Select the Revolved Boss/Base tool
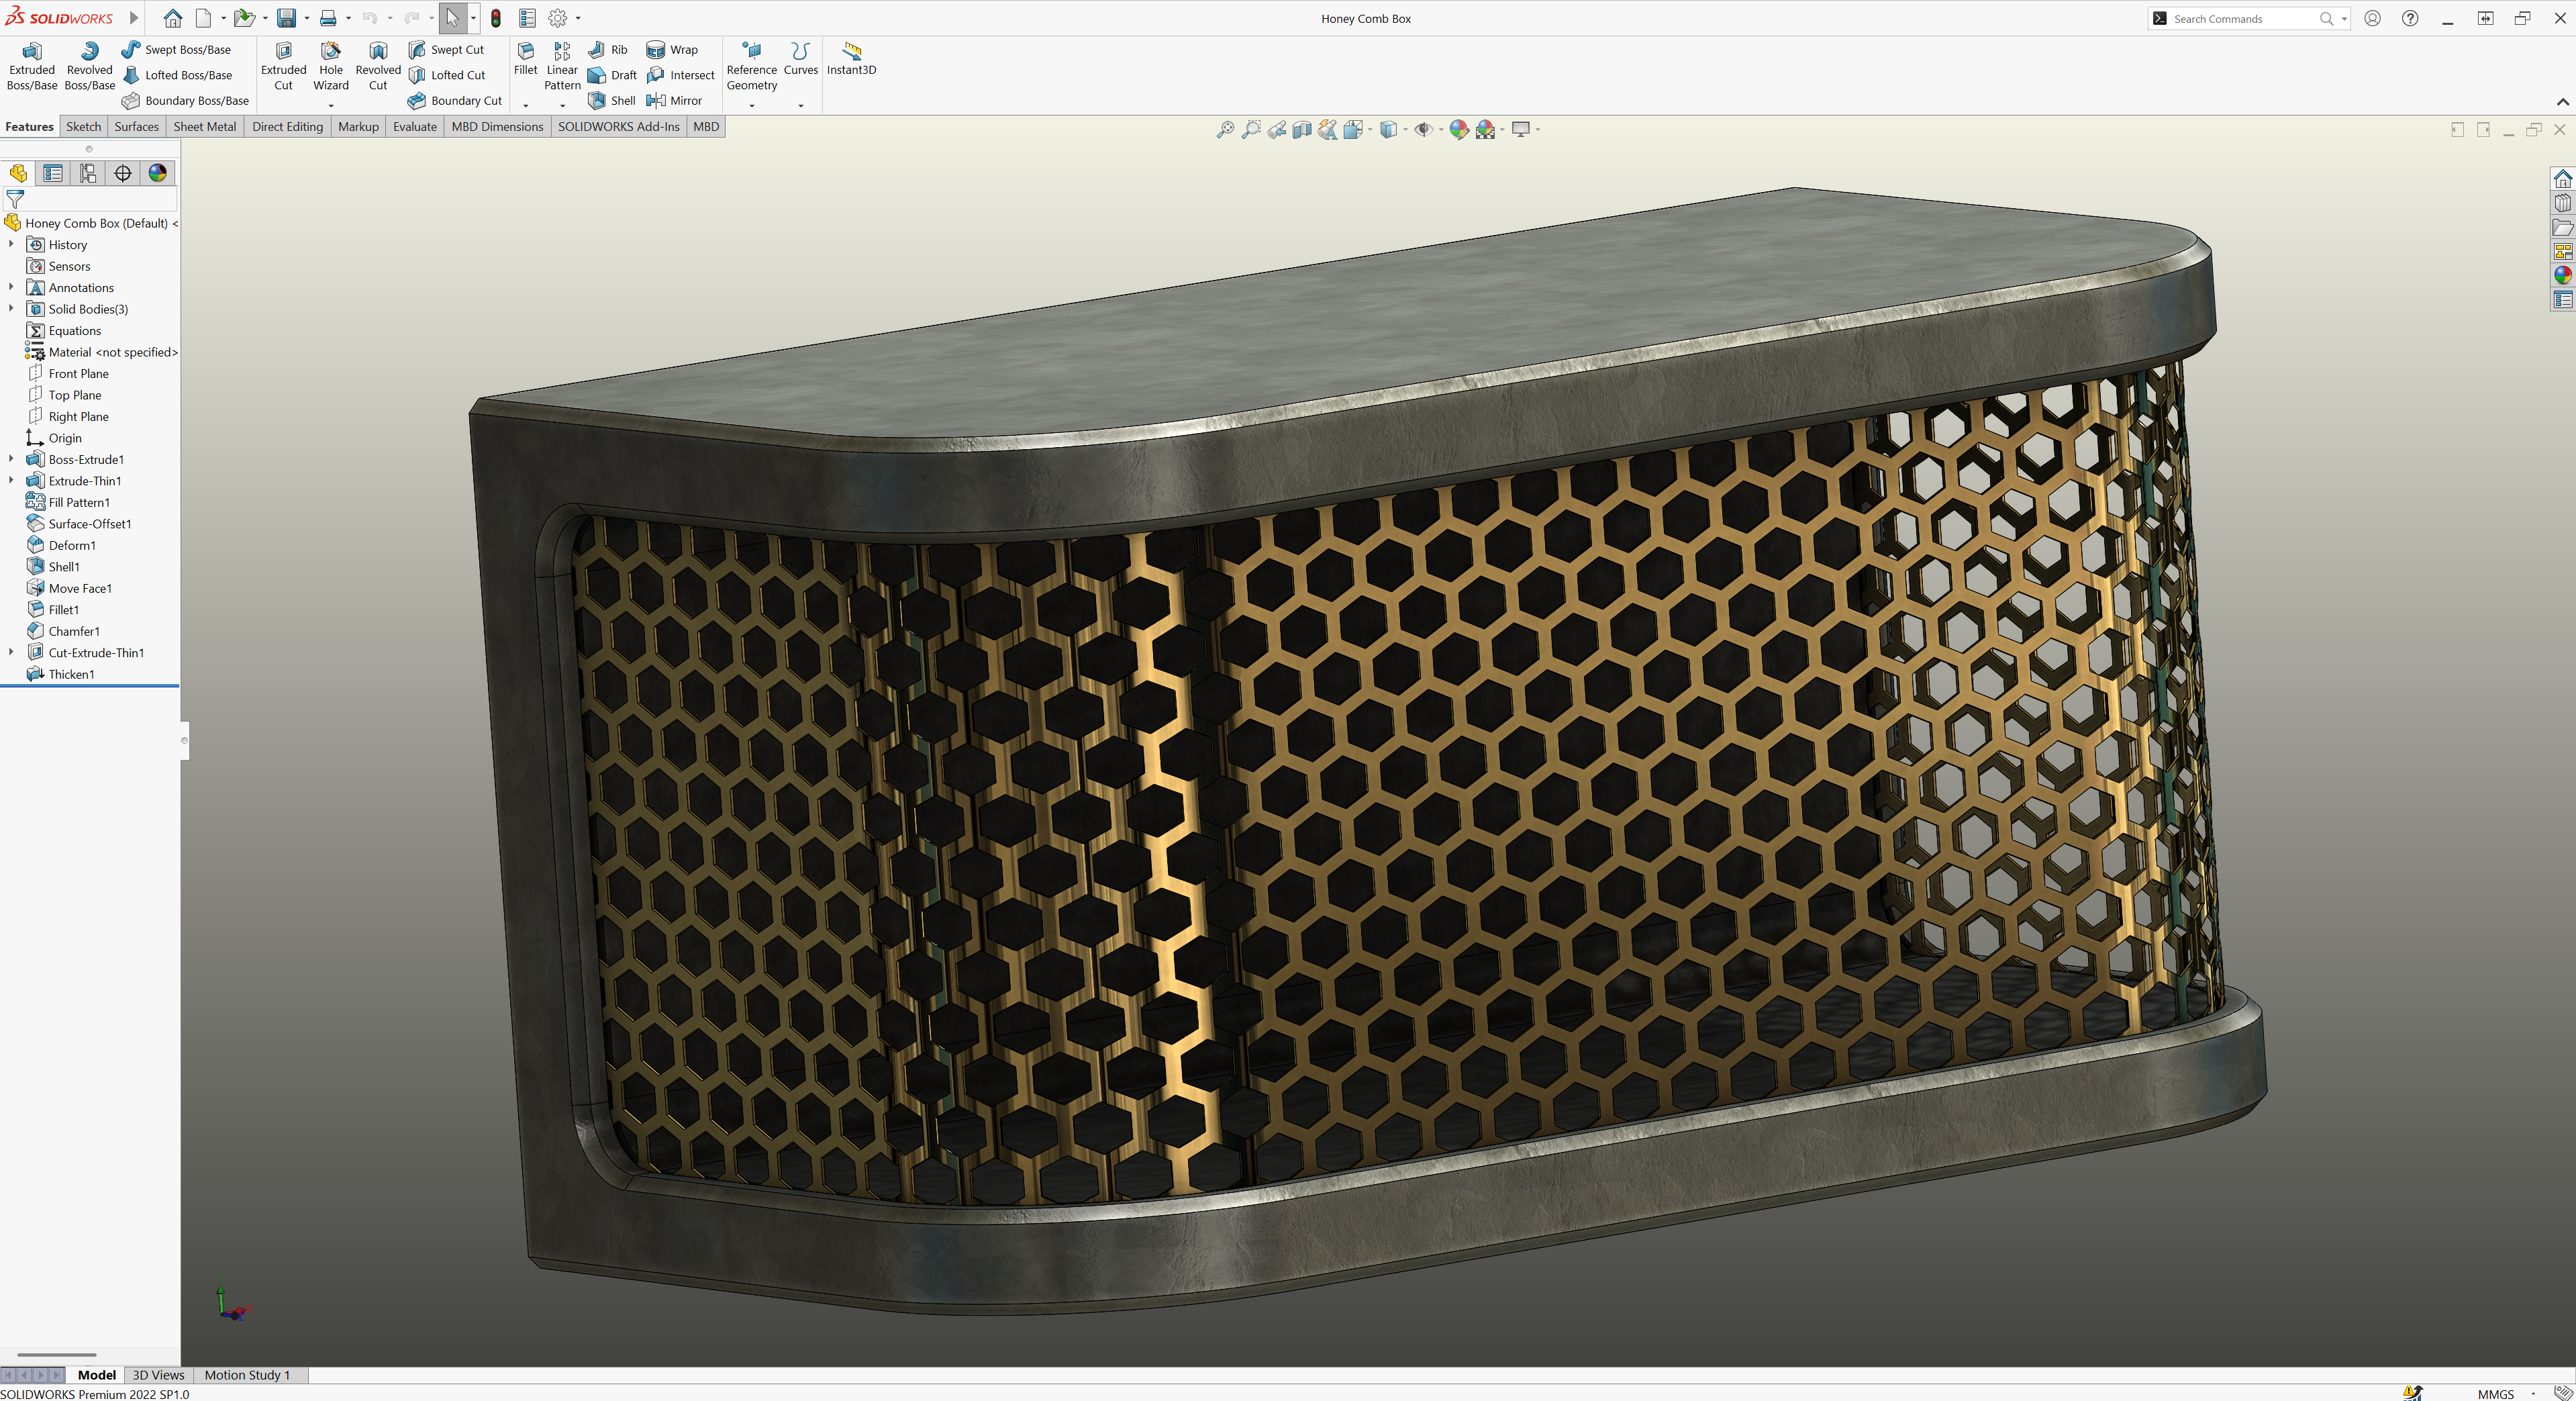 point(89,66)
